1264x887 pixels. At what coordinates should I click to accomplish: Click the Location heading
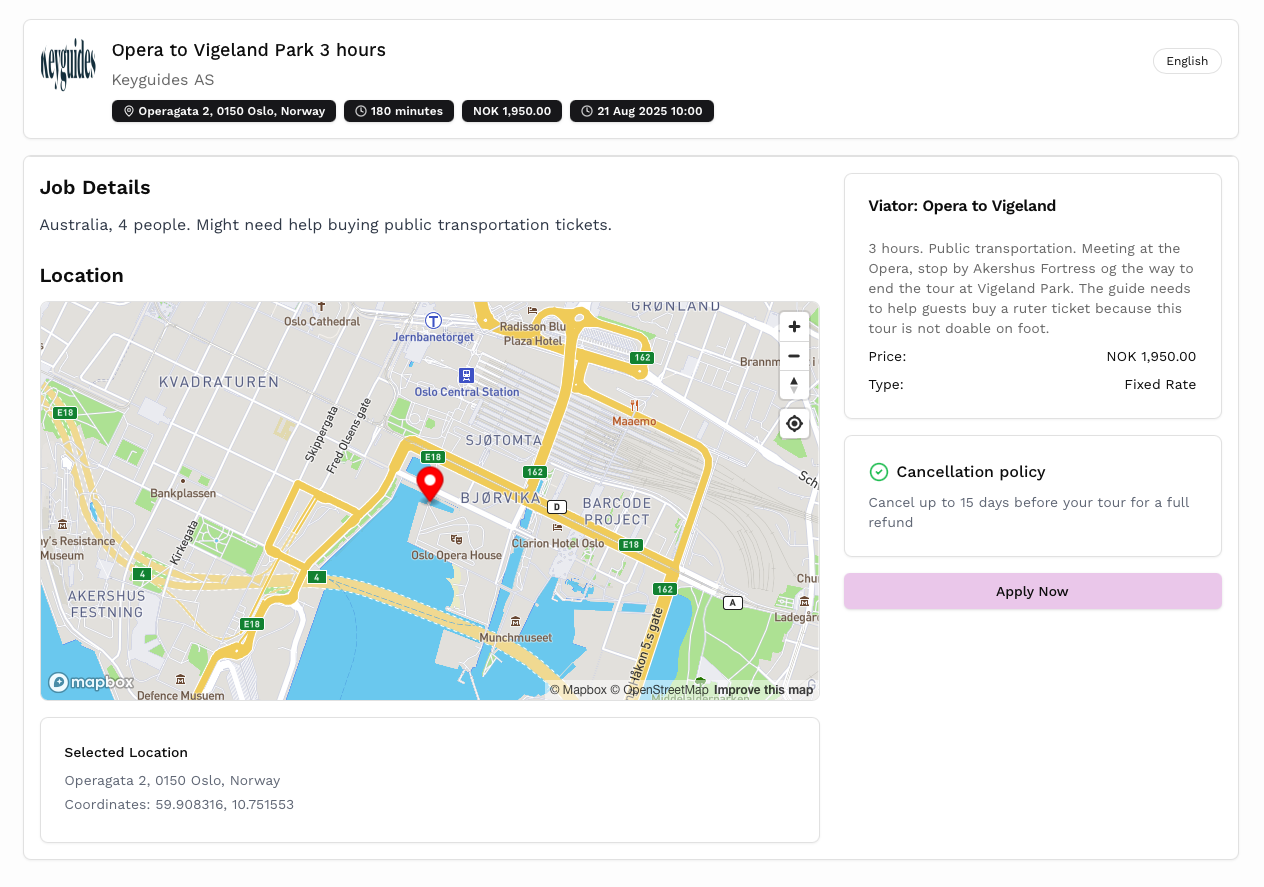click(82, 276)
